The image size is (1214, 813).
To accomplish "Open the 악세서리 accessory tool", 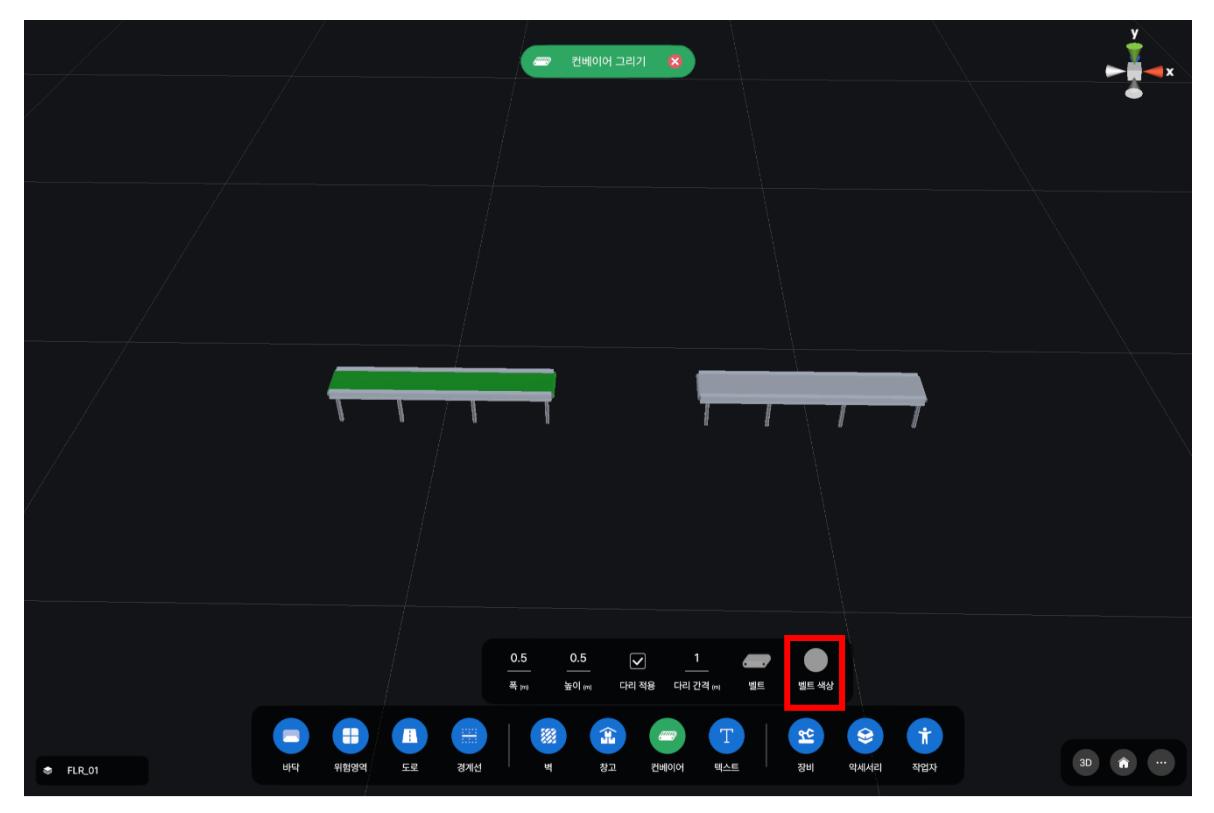I will point(865,737).
